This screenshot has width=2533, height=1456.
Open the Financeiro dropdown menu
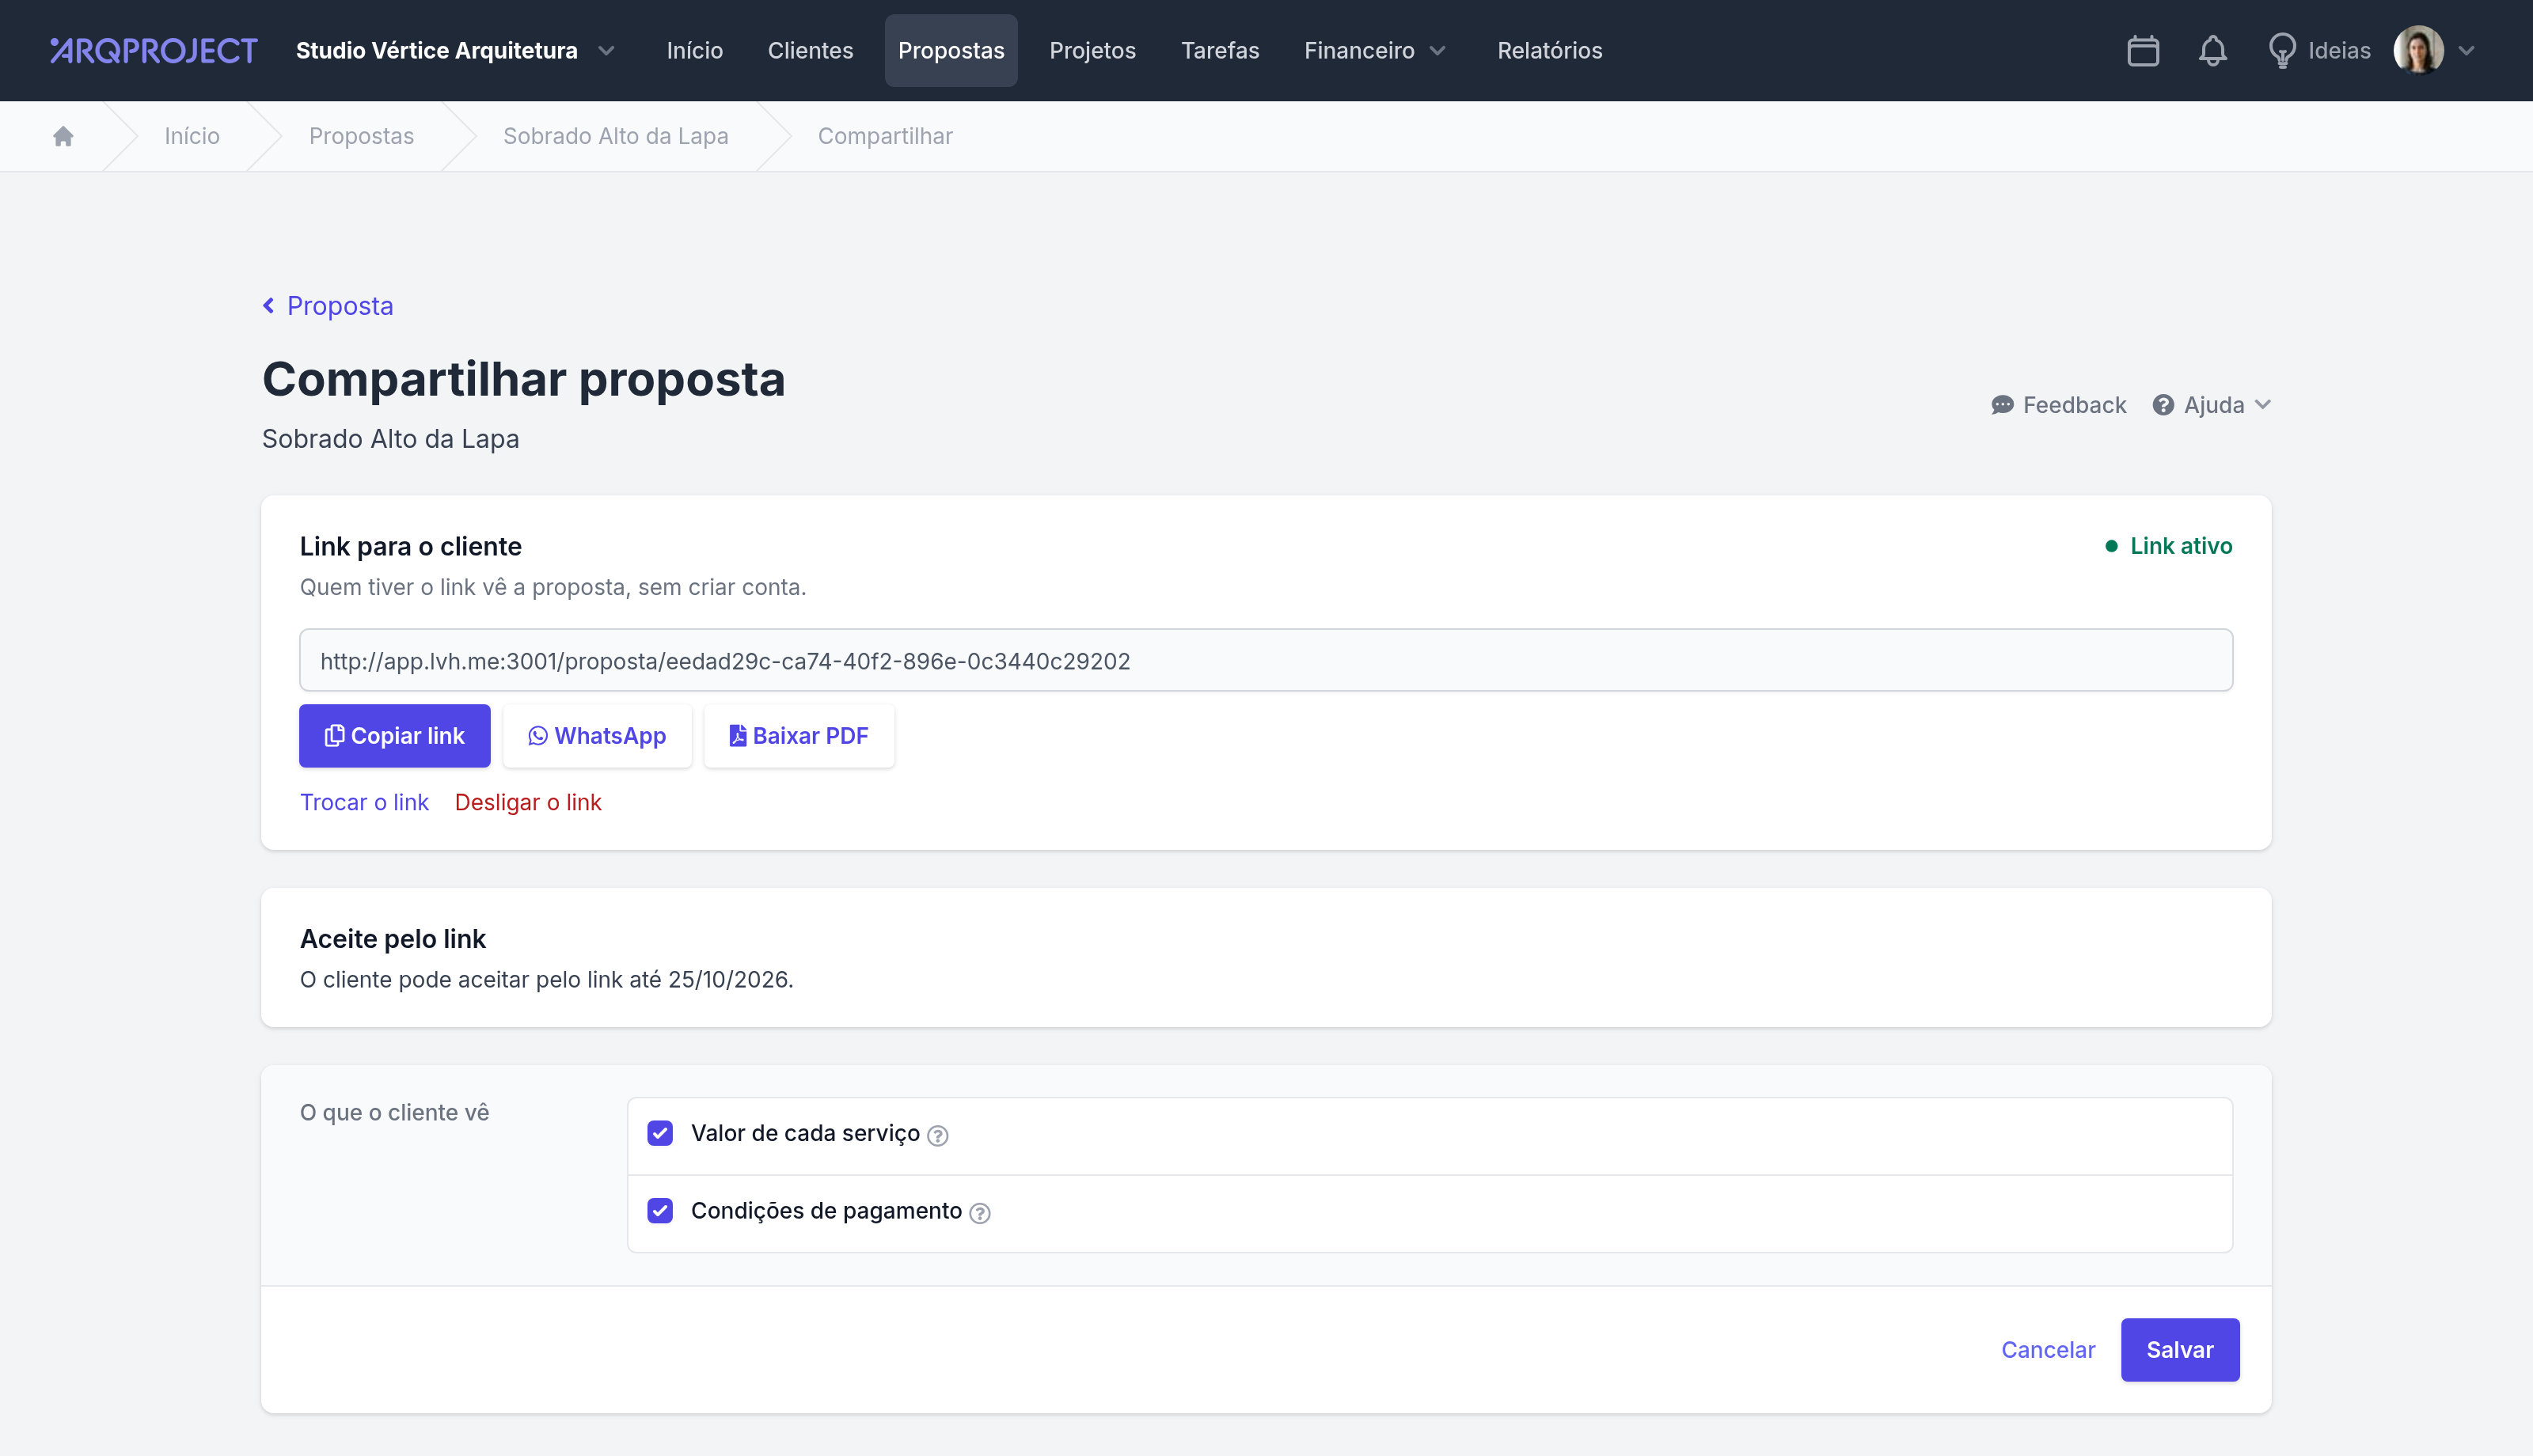[x=1375, y=50]
